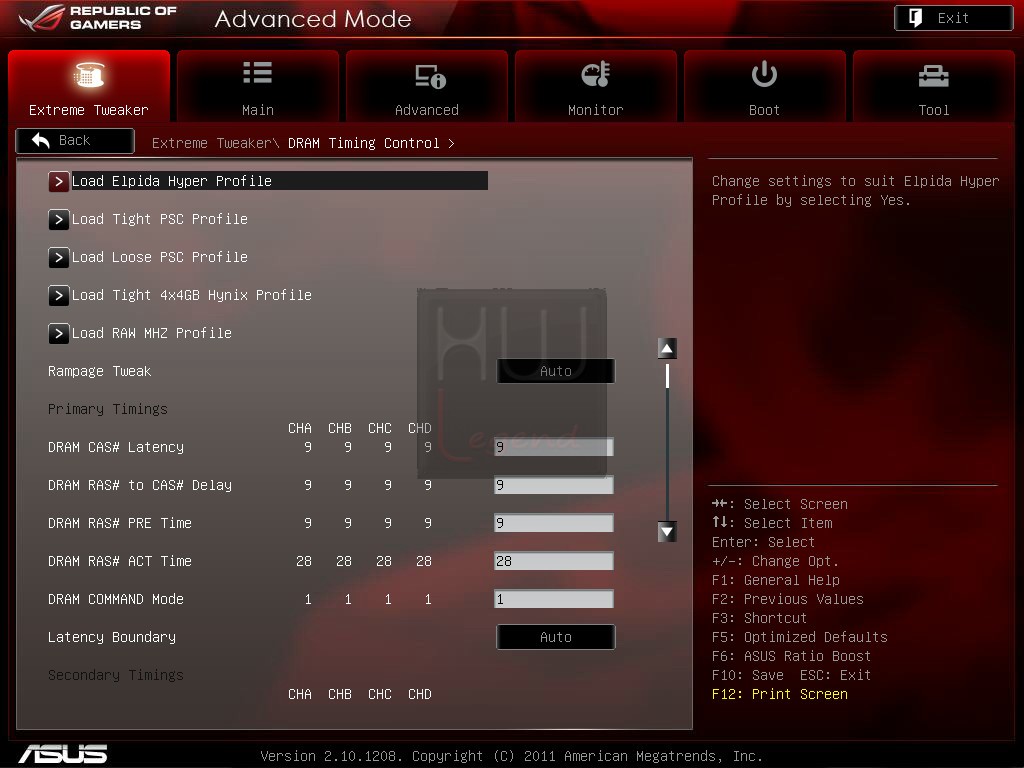Click the DRAM CAS# Latency input field
The image size is (1024, 768).
coord(554,447)
